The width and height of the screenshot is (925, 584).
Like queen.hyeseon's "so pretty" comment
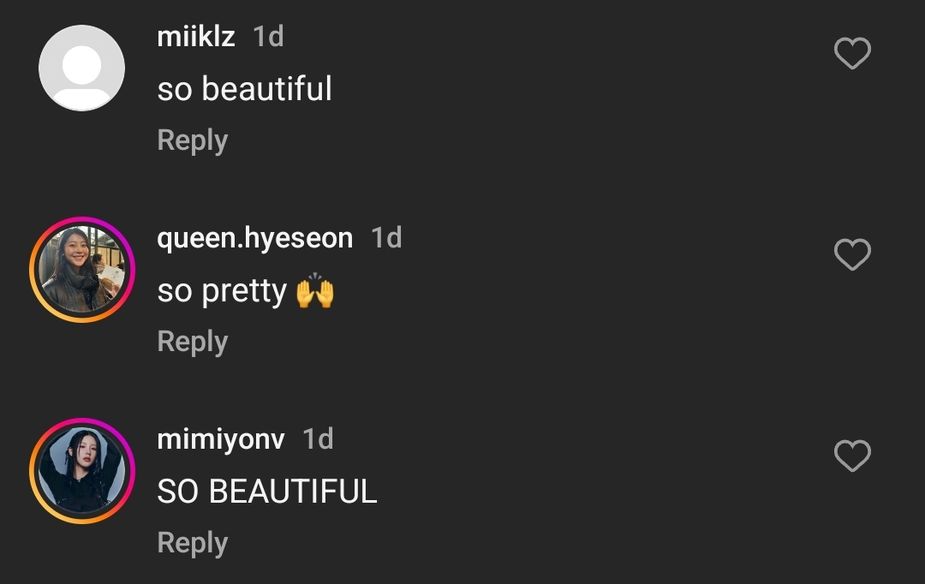[x=852, y=255]
